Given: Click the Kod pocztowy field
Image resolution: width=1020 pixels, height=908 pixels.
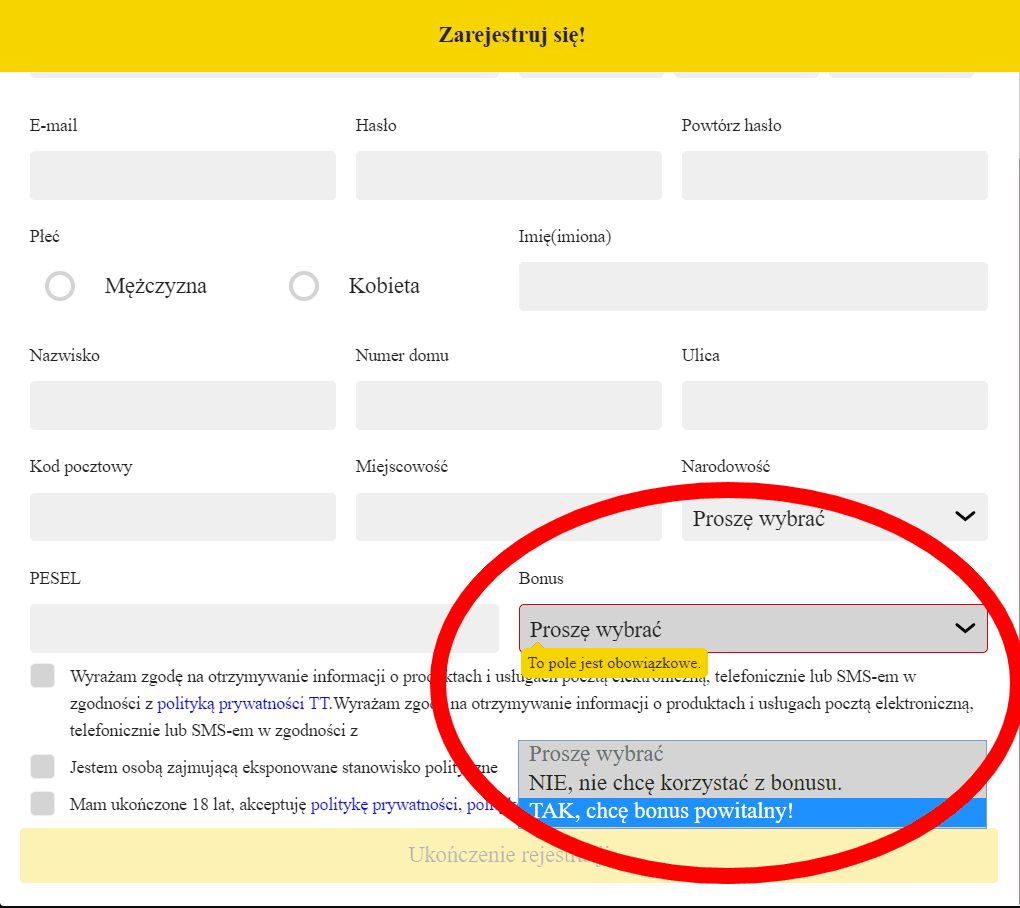Looking at the screenshot, I should click(x=183, y=517).
